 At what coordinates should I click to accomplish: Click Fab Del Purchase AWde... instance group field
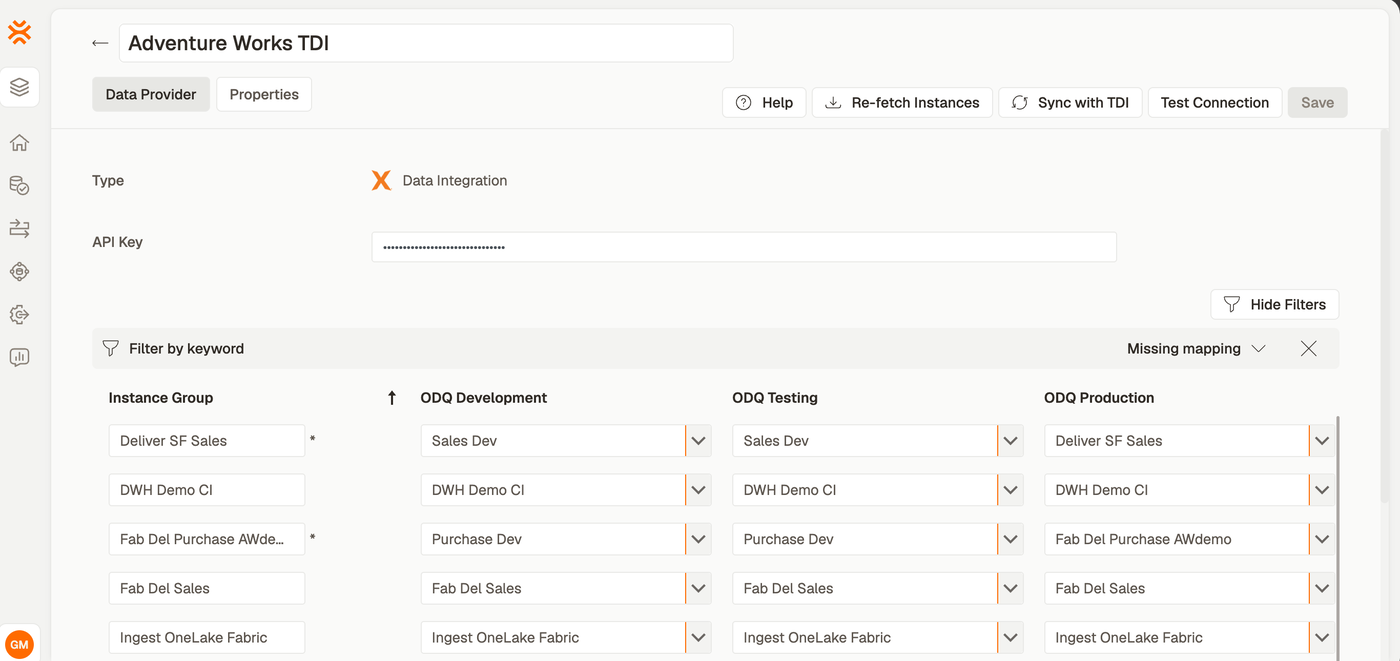point(207,539)
